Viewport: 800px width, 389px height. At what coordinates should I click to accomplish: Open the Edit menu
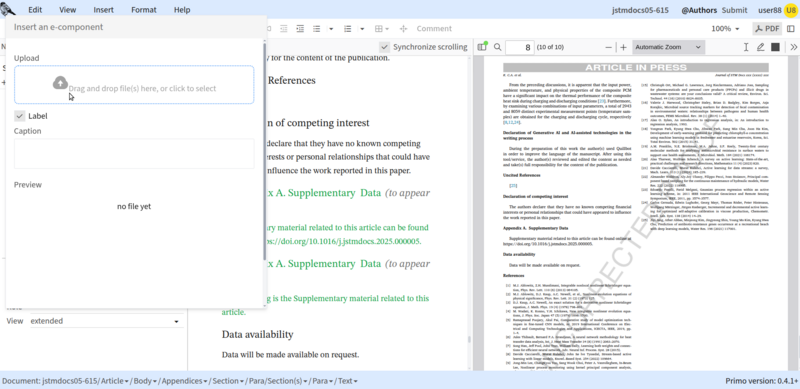[35, 10]
